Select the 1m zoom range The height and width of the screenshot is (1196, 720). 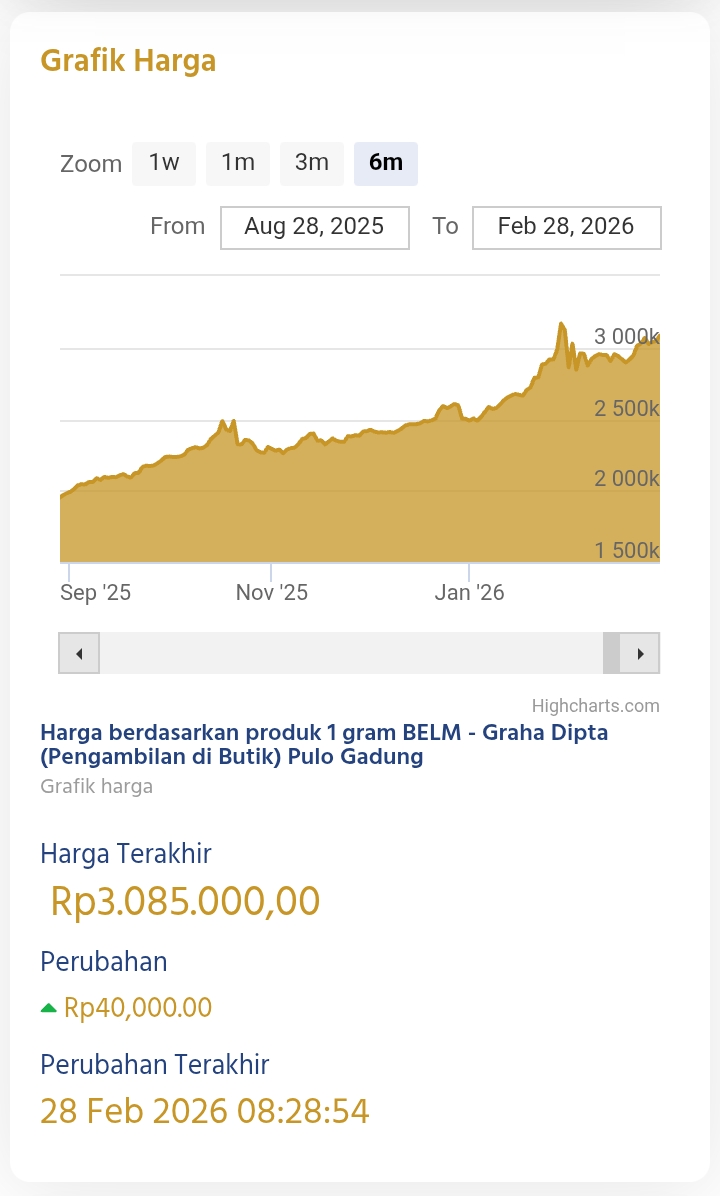[238, 163]
